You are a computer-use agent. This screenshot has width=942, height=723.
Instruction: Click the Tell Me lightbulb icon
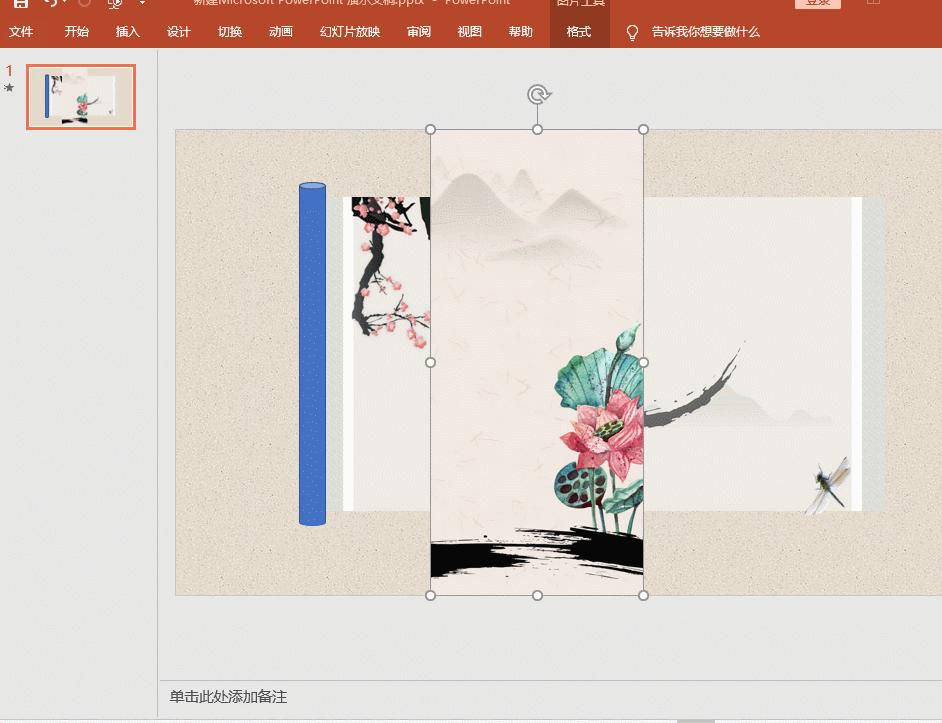(632, 32)
